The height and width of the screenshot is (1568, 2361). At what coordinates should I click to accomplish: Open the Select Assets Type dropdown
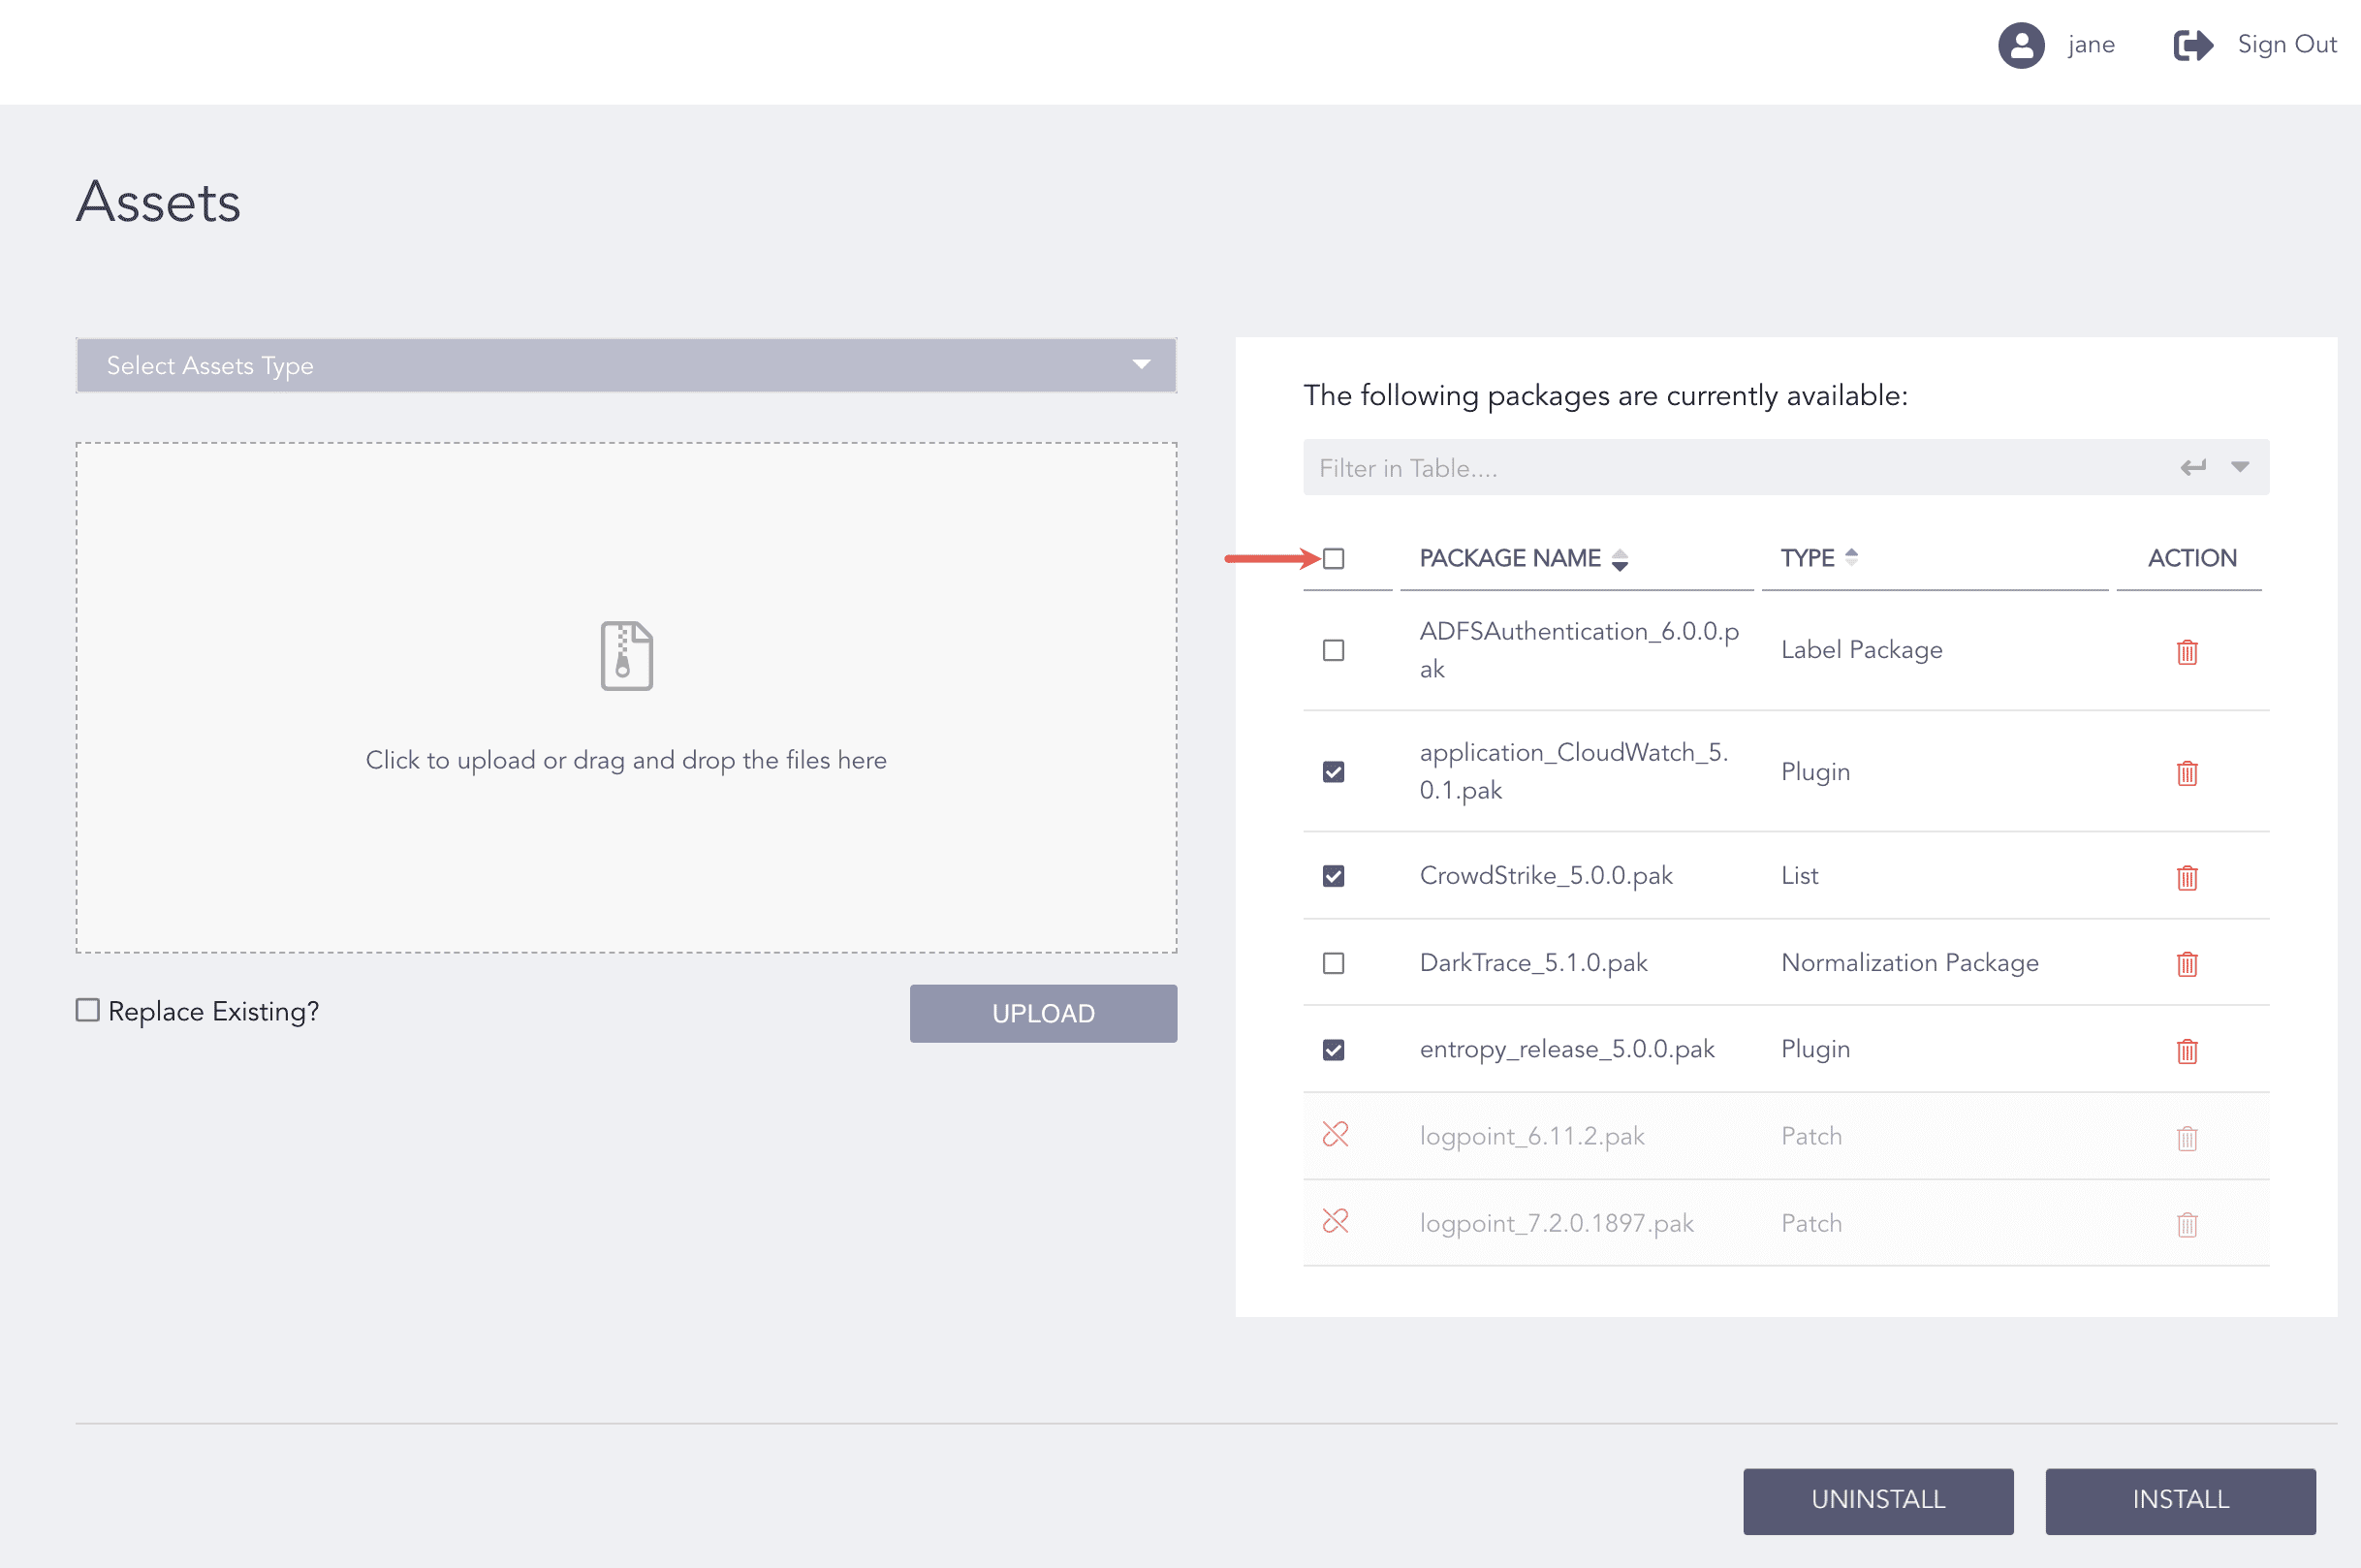point(625,365)
